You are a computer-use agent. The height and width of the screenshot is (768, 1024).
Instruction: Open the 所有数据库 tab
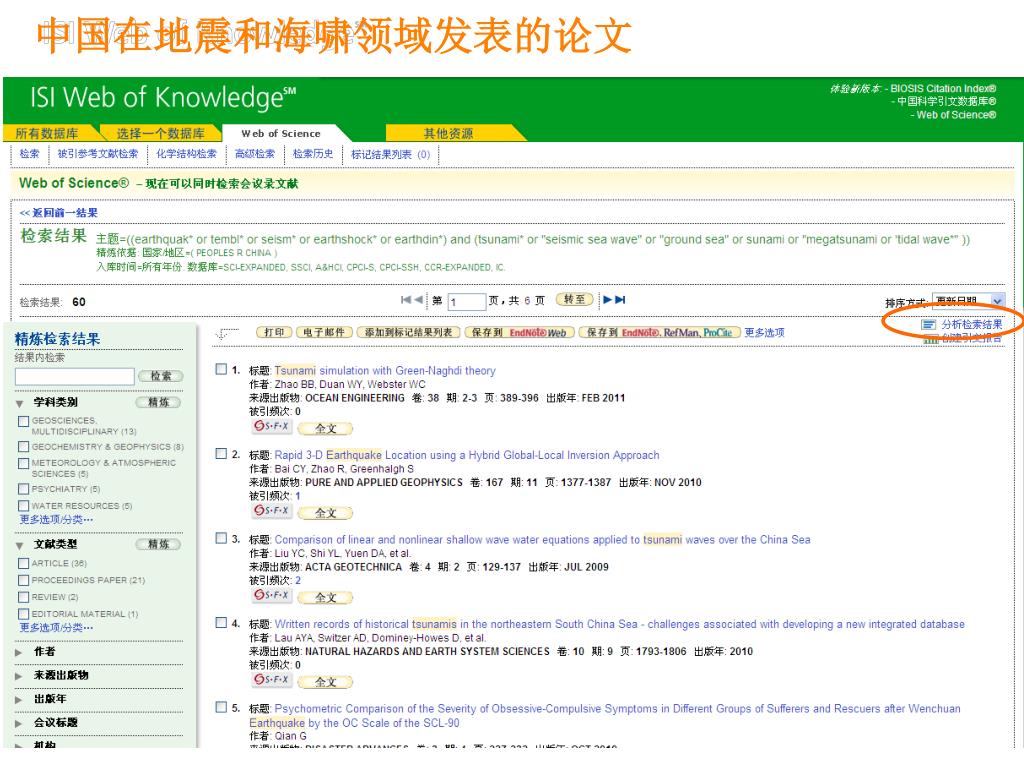pos(47,133)
